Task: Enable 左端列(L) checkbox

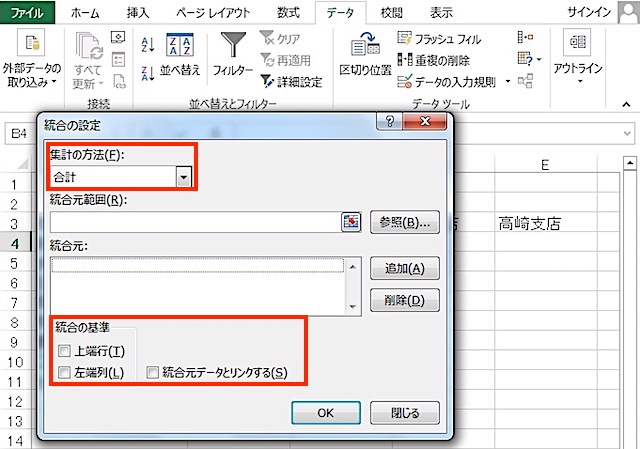Action: [64, 372]
